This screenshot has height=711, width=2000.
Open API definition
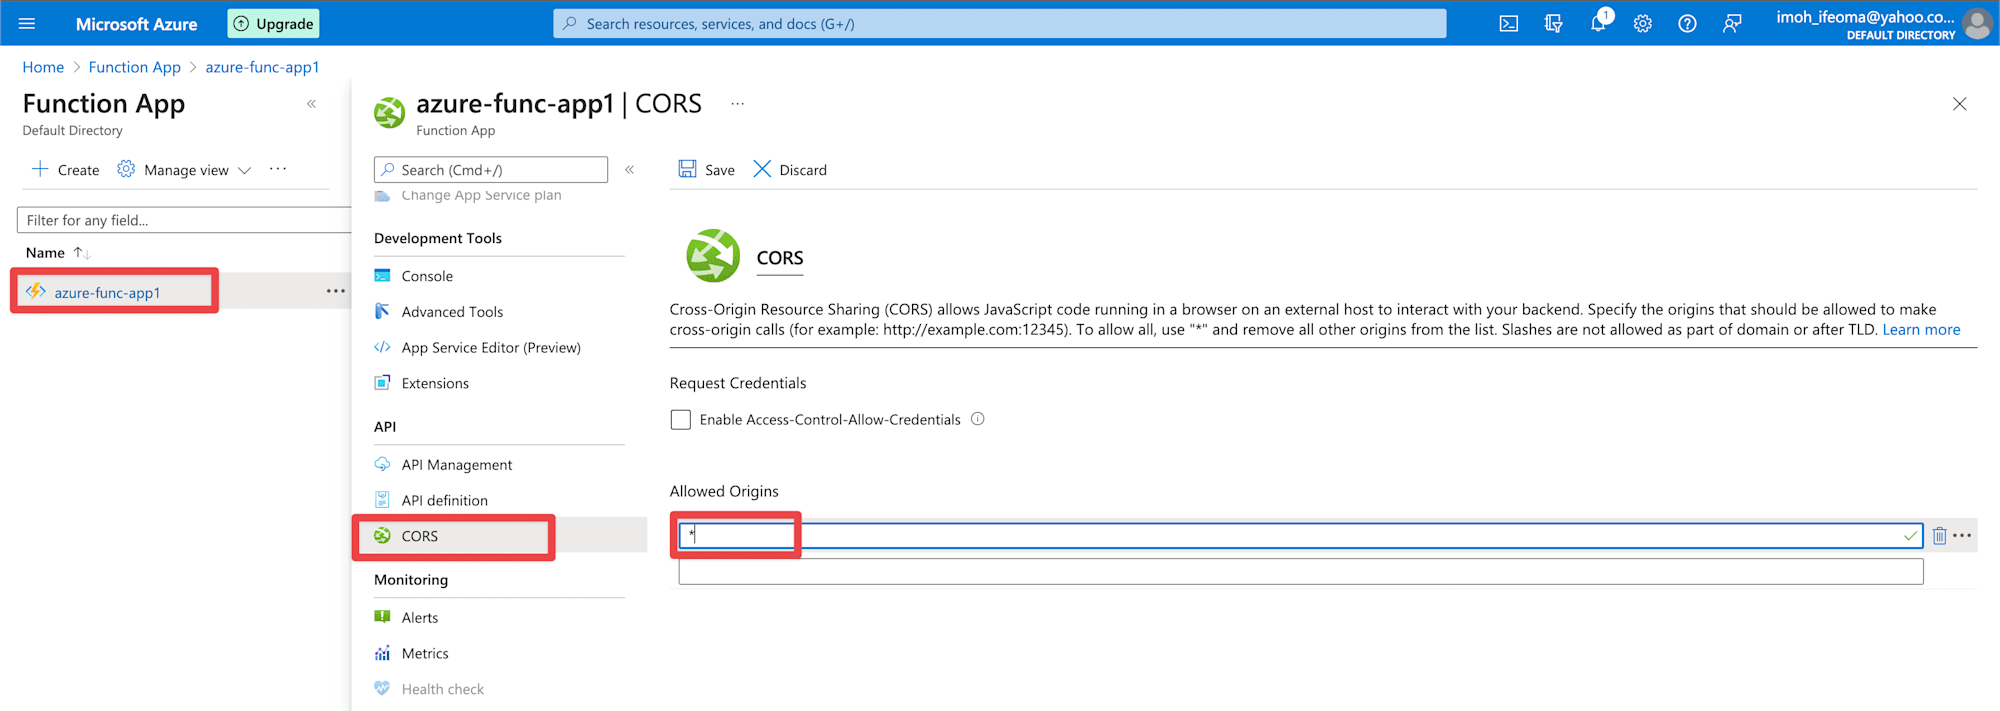(445, 500)
